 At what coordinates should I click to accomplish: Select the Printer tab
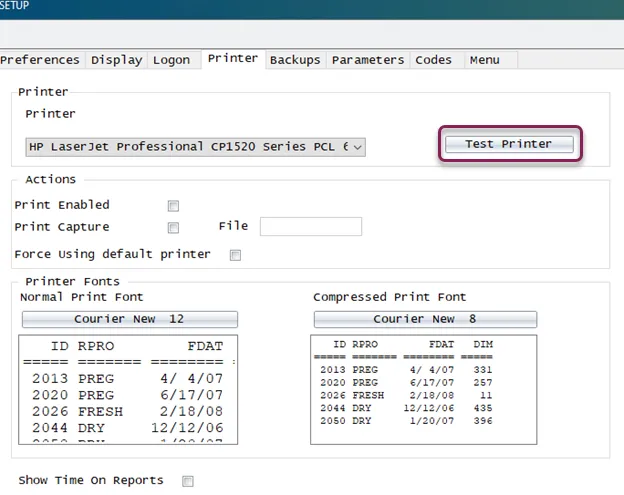tap(233, 58)
